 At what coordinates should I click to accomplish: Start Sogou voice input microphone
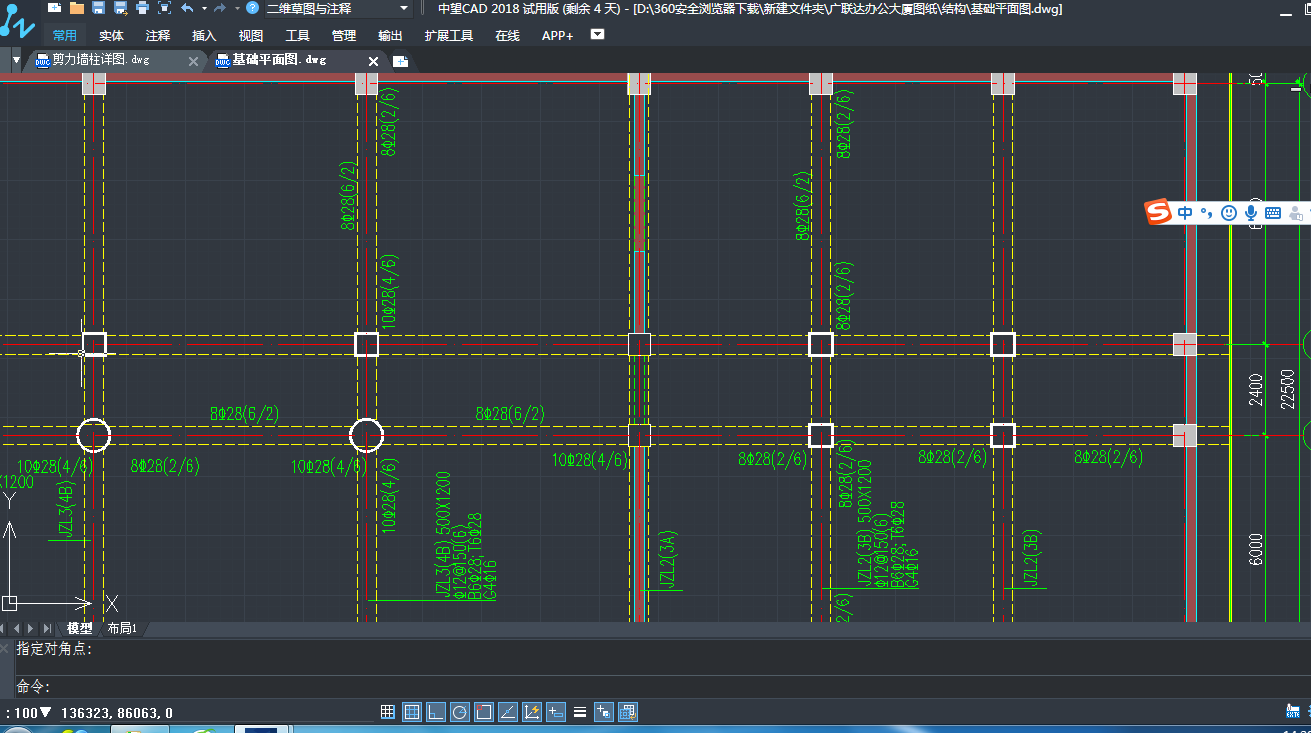[1251, 212]
